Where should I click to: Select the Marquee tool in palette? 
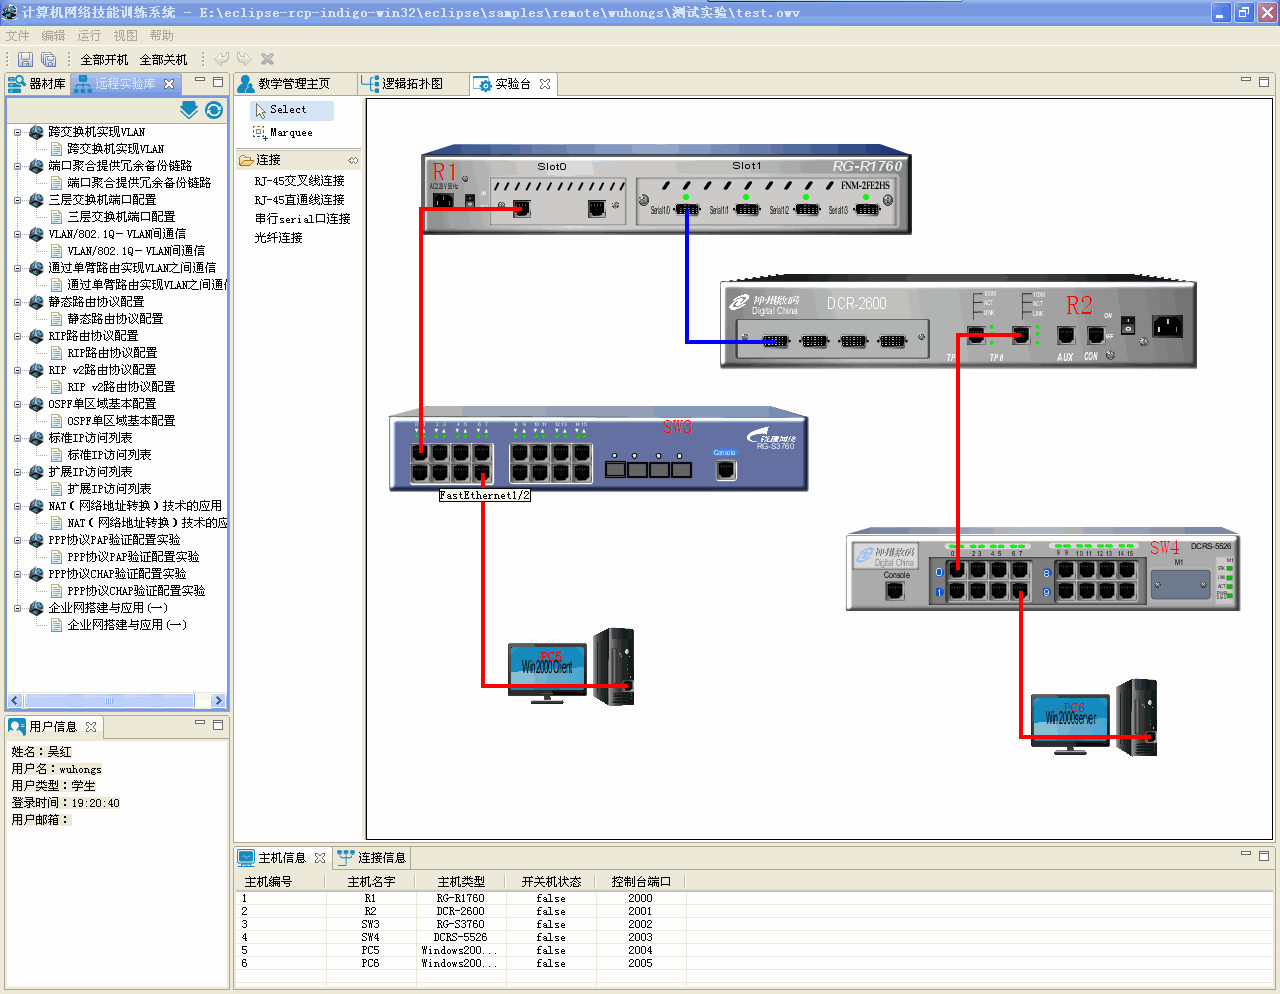pyautogui.click(x=290, y=132)
